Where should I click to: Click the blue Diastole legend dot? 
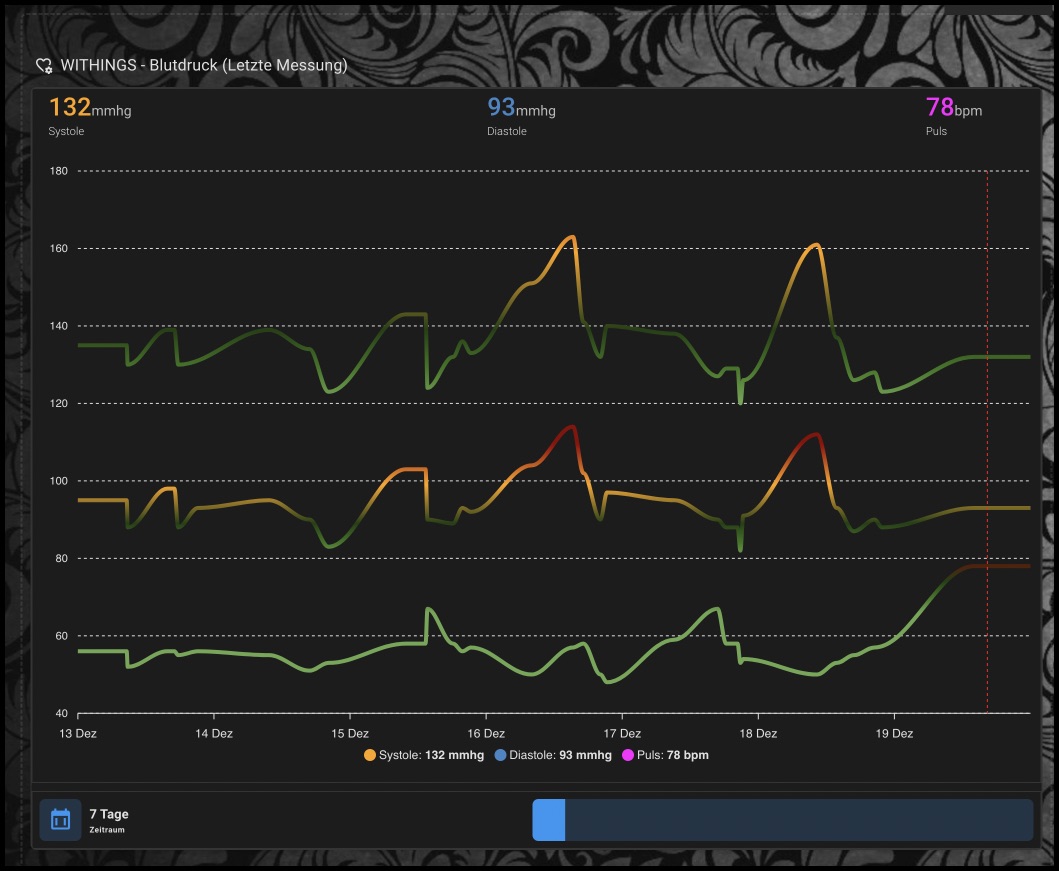coord(500,755)
